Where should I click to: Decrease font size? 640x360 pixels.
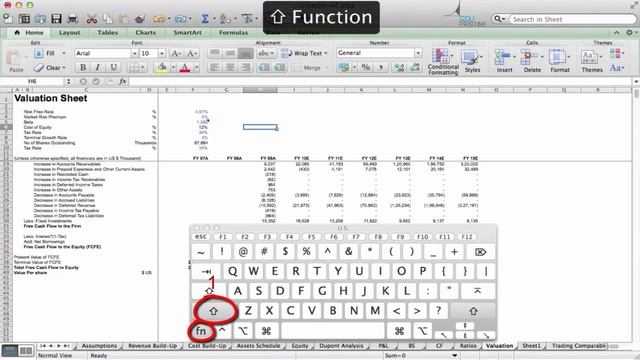pyautogui.click(x=191, y=53)
